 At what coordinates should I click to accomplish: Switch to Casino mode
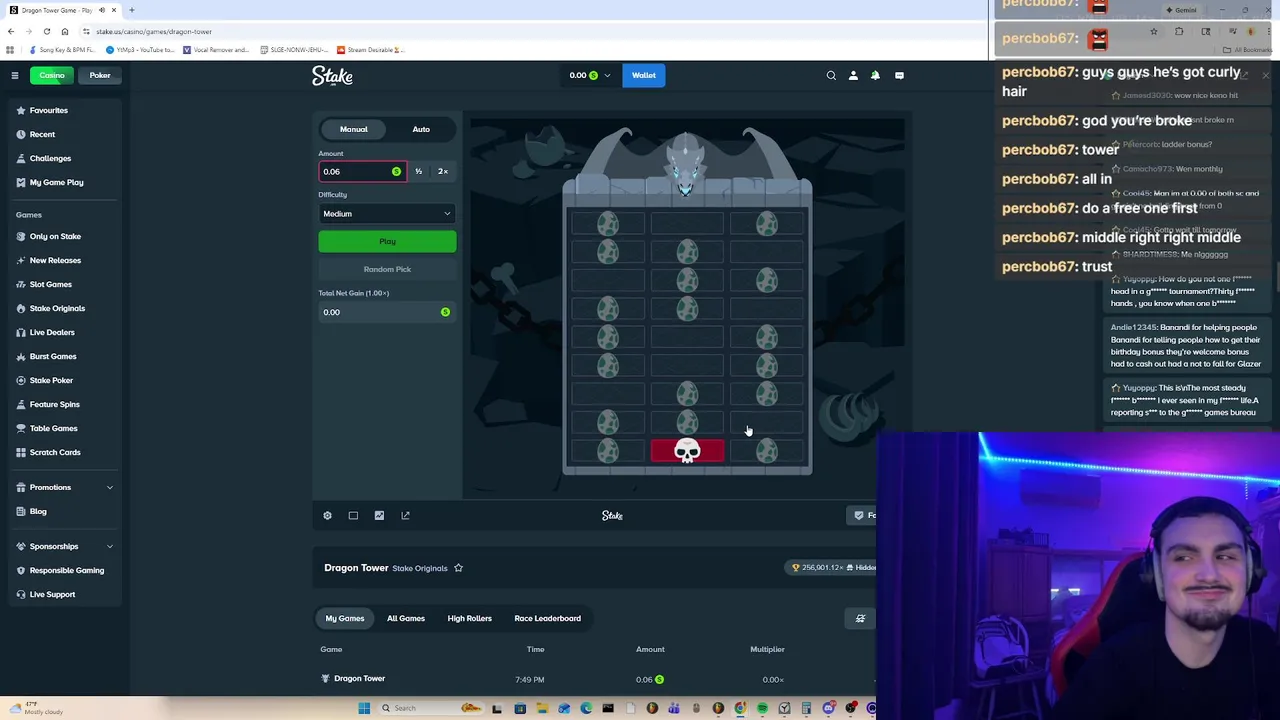click(x=52, y=75)
